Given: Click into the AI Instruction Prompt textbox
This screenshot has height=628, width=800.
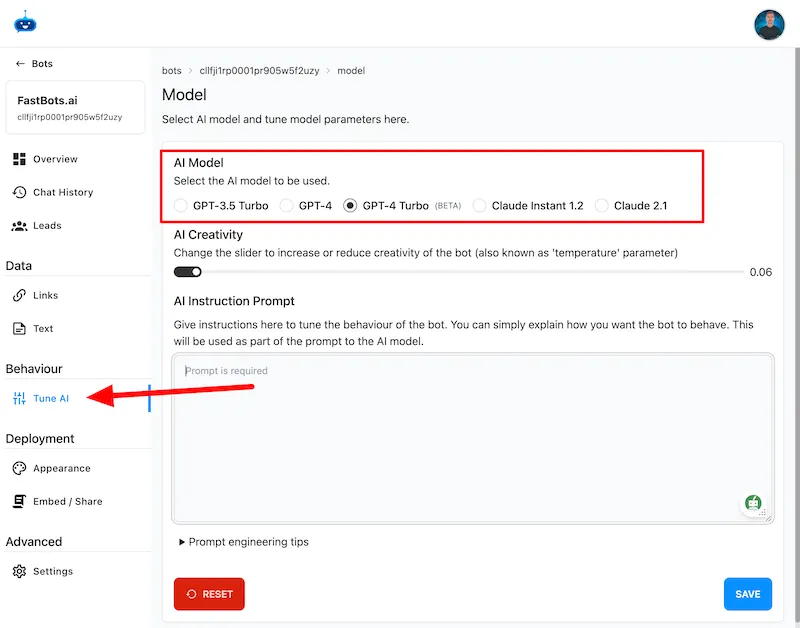Looking at the screenshot, I should (x=472, y=437).
